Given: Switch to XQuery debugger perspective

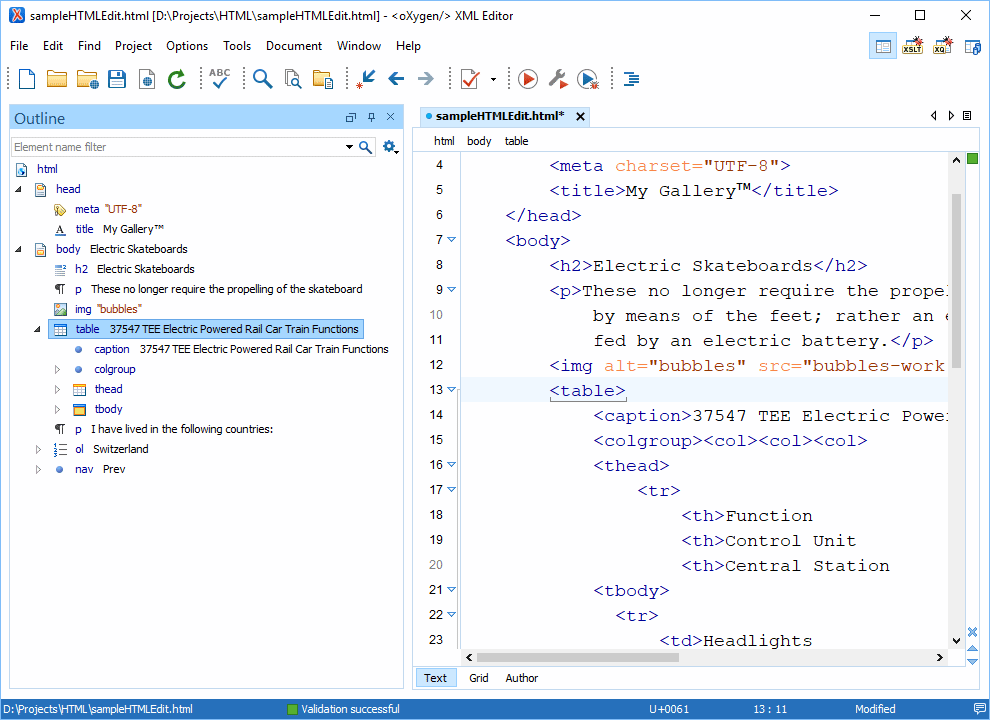Looking at the screenshot, I should tap(943, 46).
